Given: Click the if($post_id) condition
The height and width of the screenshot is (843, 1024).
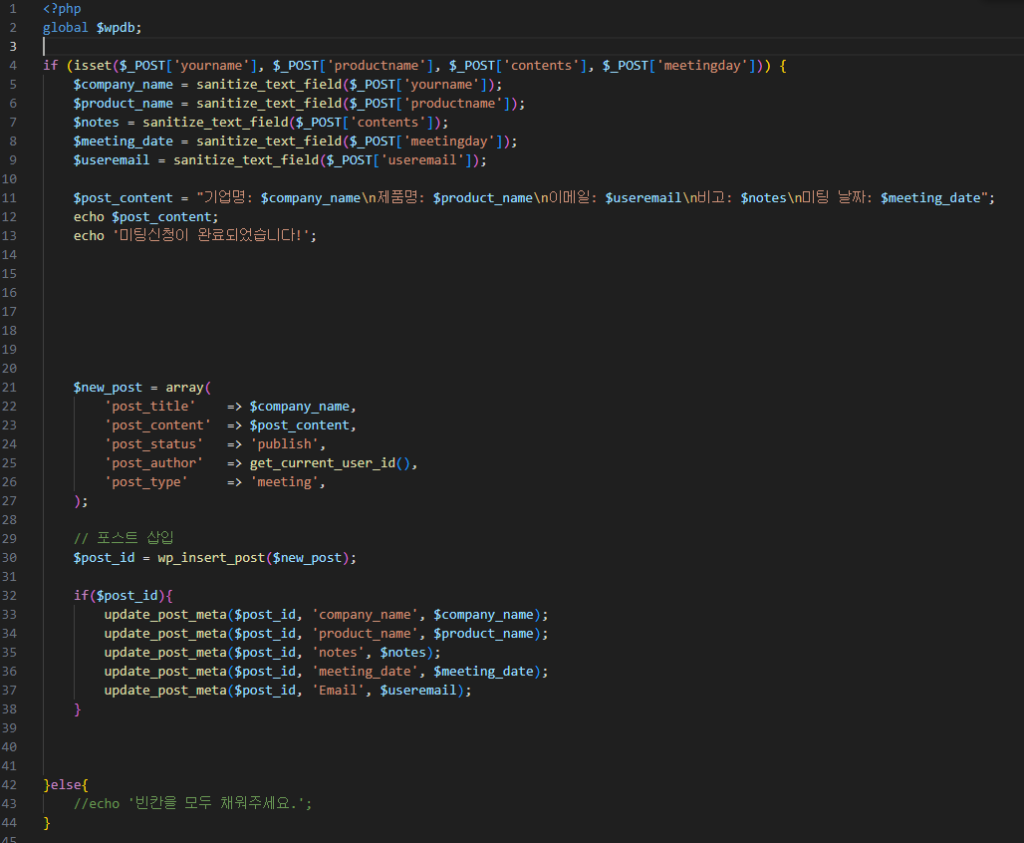Looking at the screenshot, I should click(123, 596).
